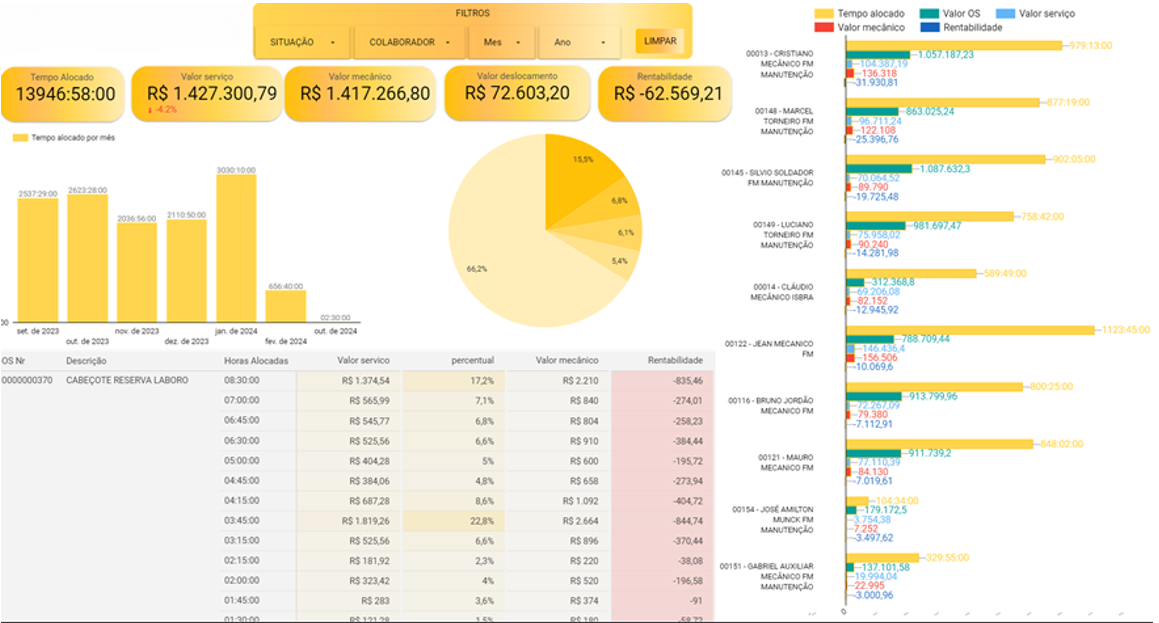Expand the Mes filter dropdown
The height and width of the screenshot is (623, 1159).
(501, 42)
